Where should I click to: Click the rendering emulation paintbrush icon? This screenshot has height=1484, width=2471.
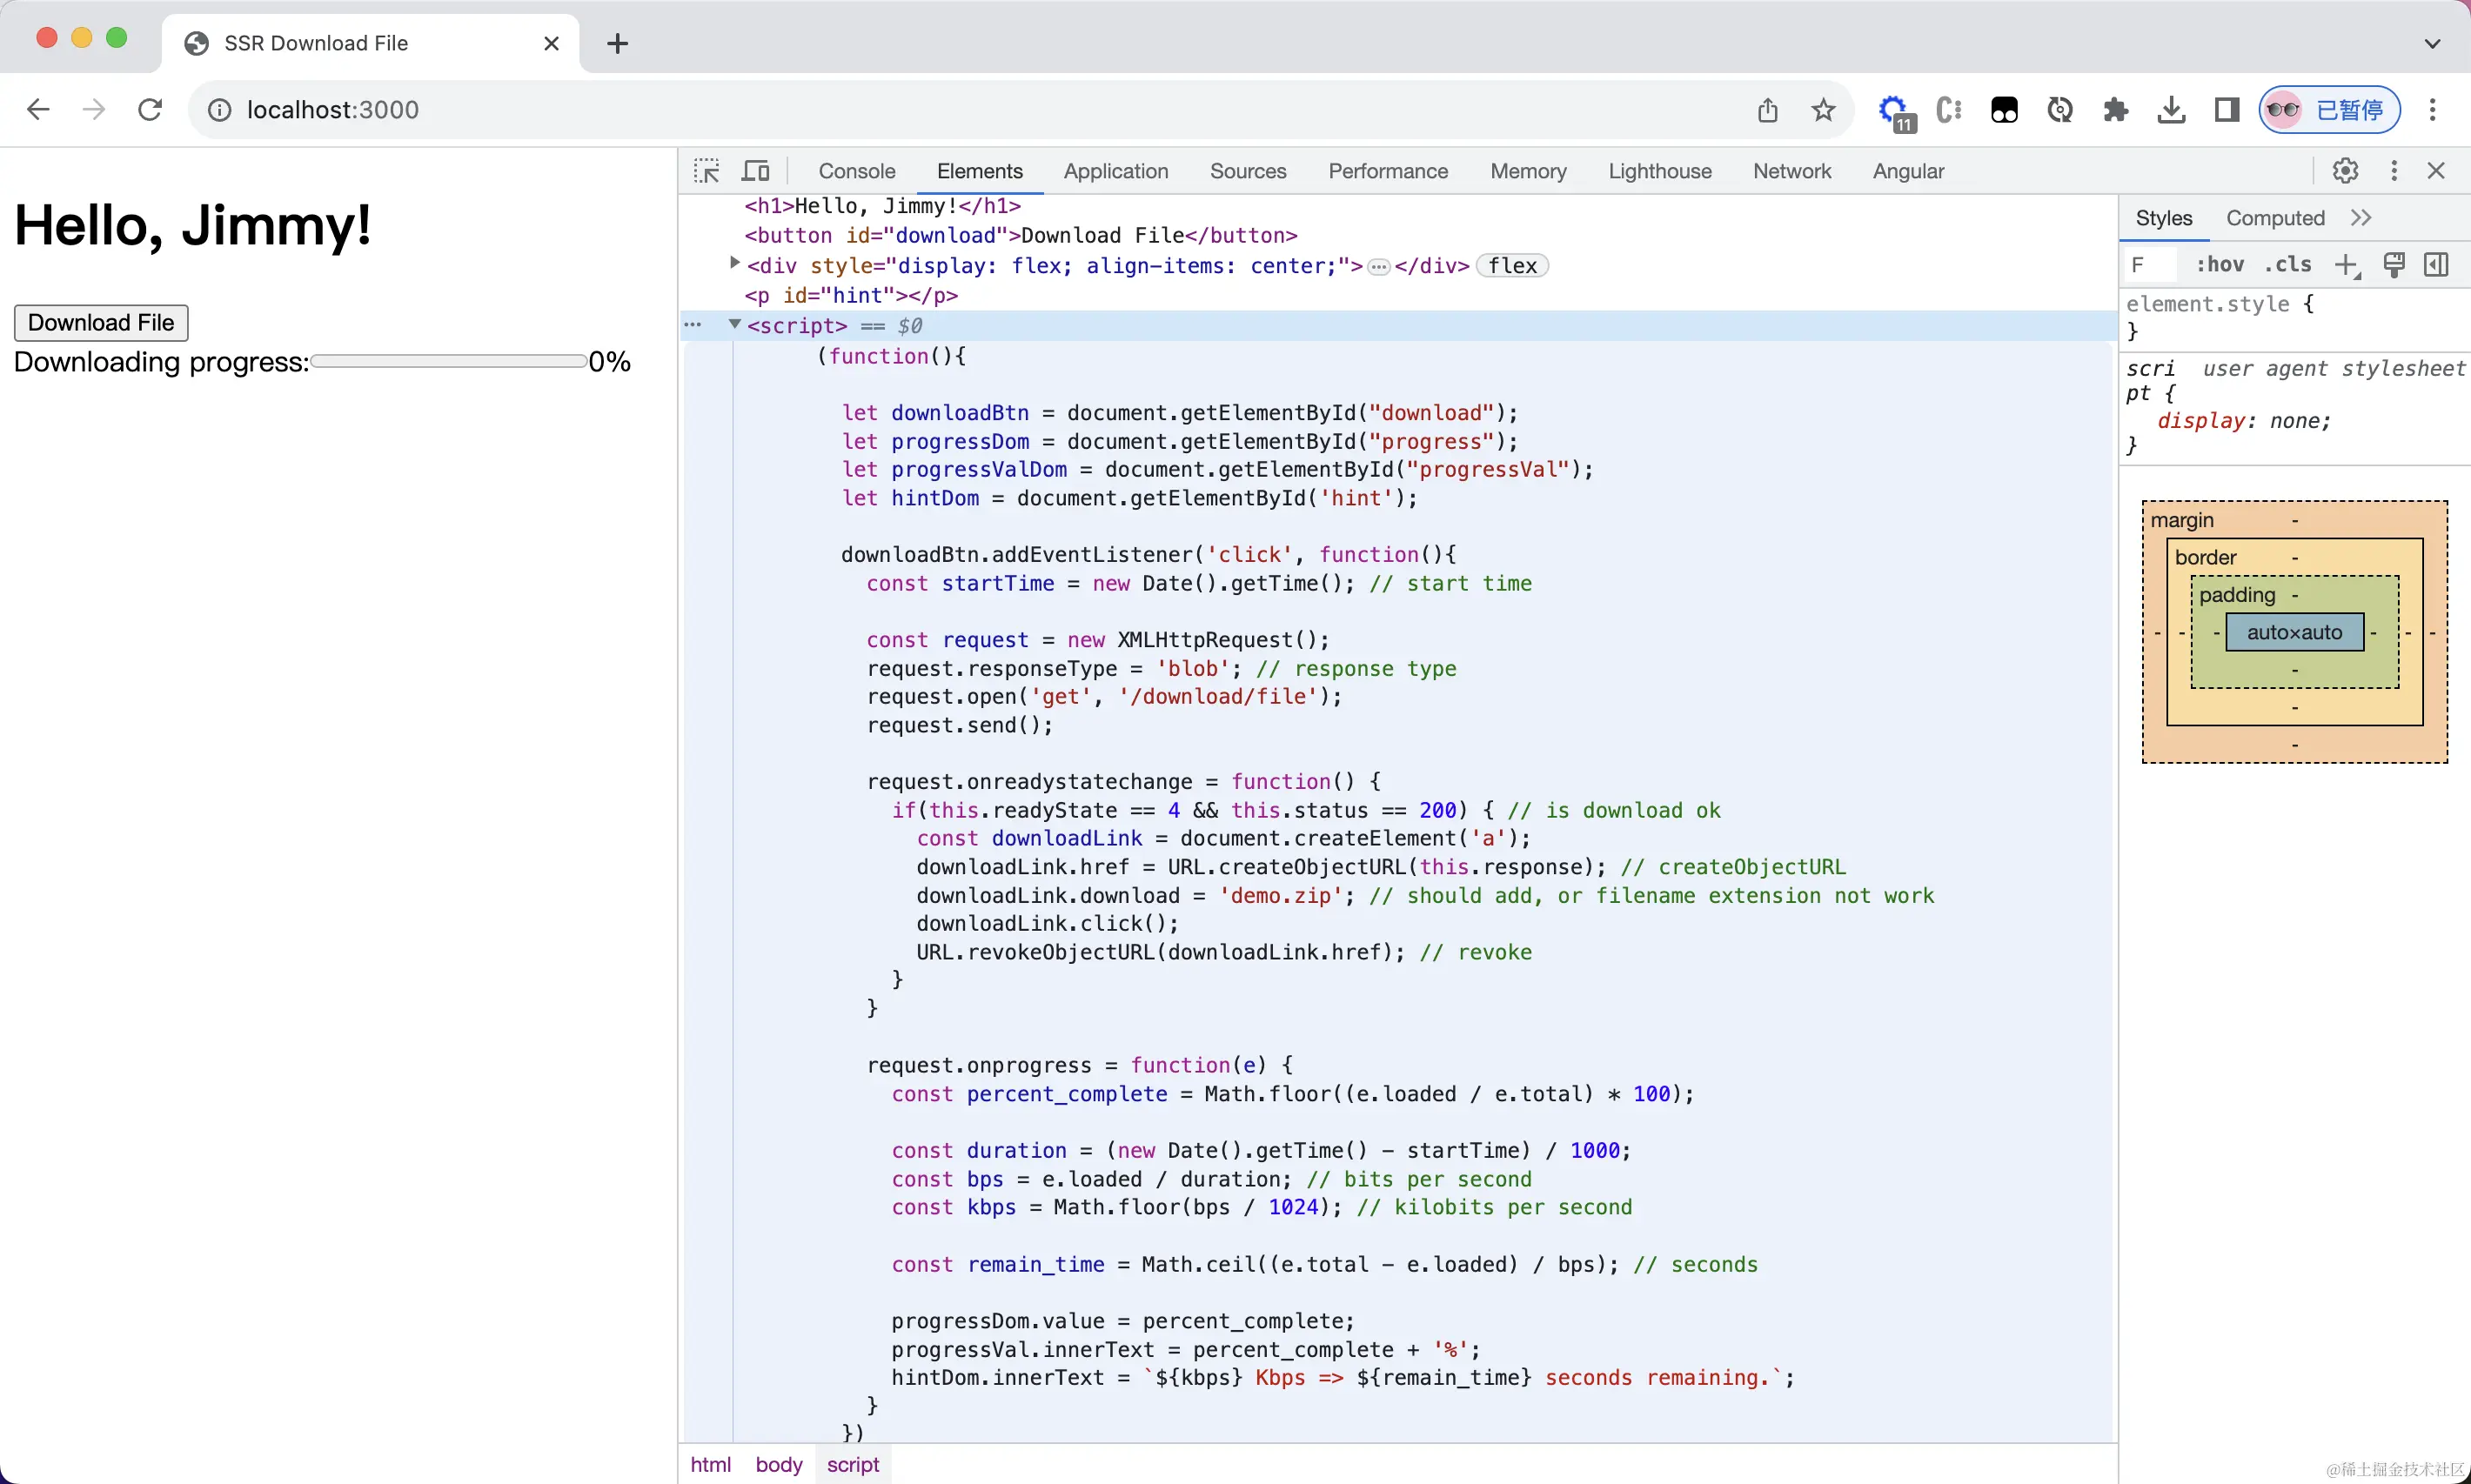click(2394, 264)
